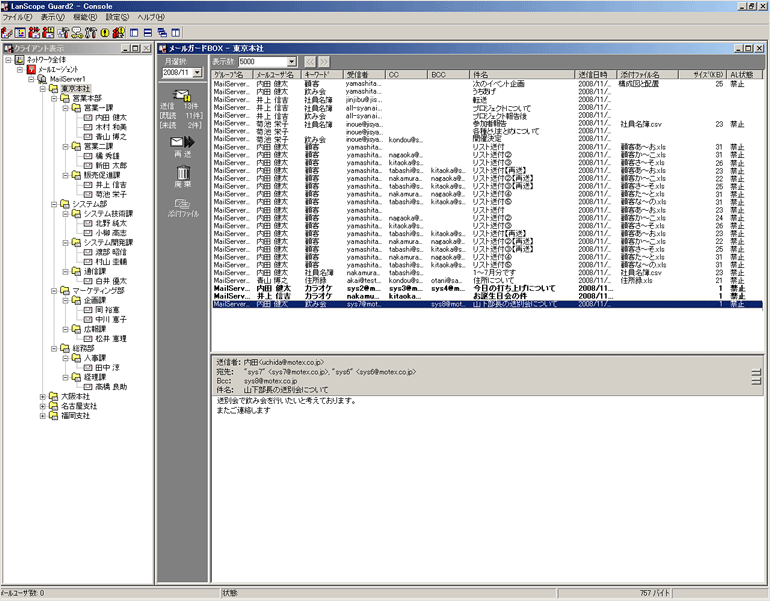Click the header expand button in preview pane
Screen dimensions: 770x601
pyautogui.click(x=756, y=373)
